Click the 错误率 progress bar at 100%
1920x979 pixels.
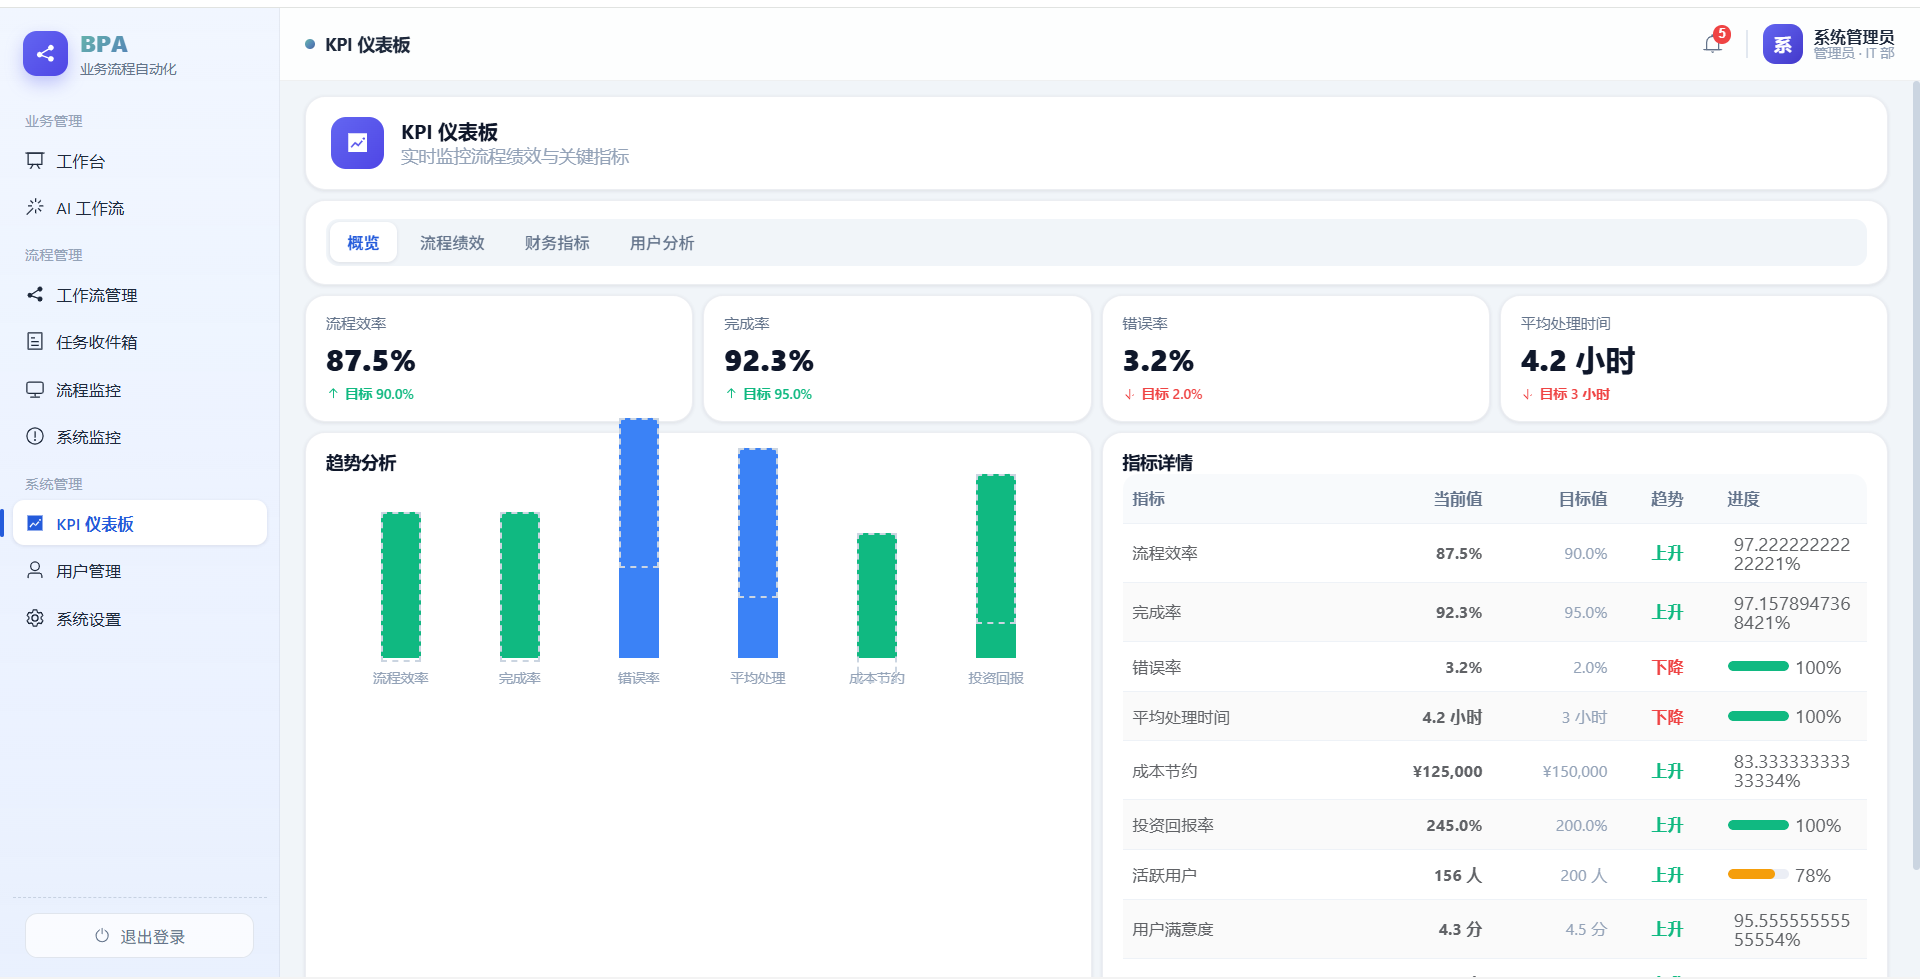(1758, 666)
